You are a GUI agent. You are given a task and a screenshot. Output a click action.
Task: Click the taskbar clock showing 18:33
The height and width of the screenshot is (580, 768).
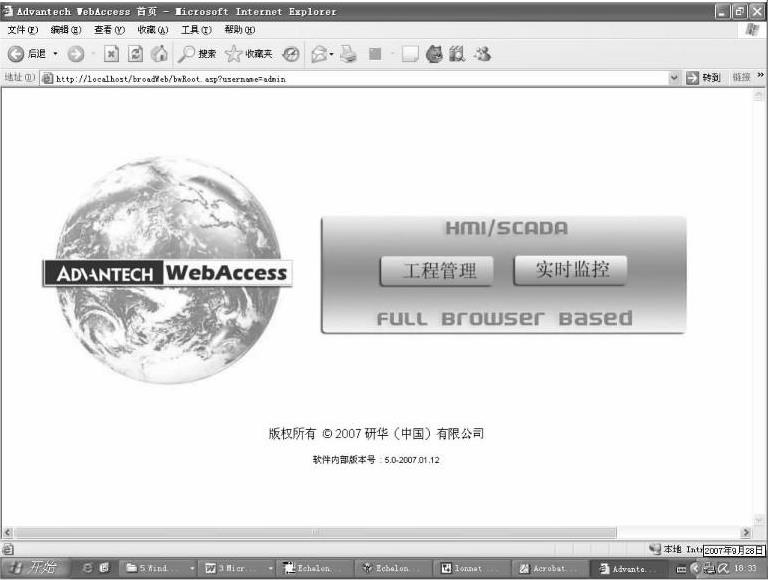coord(745,568)
